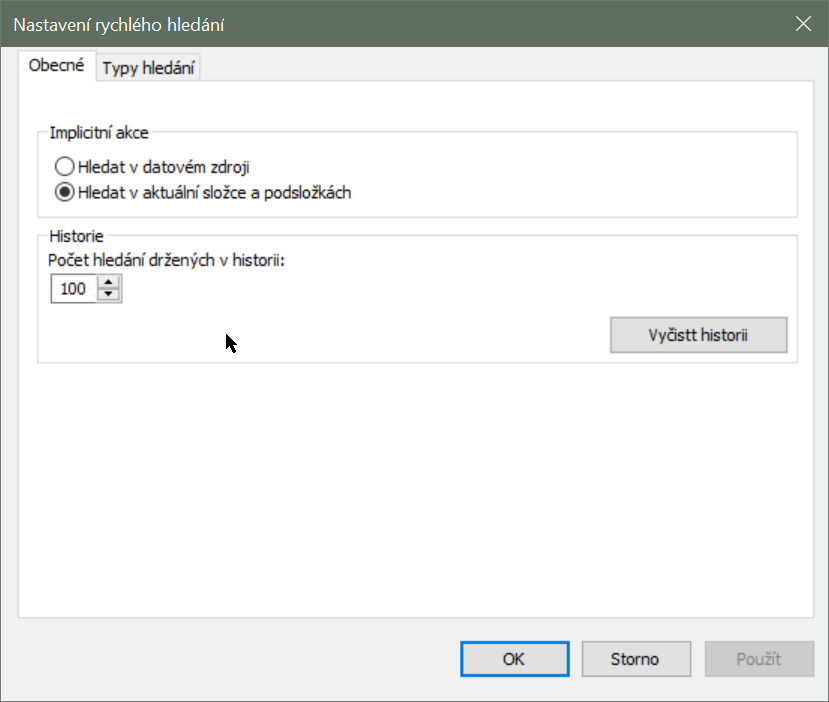Decrease history count with the down arrow
829x702 pixels.
(109, 296)
